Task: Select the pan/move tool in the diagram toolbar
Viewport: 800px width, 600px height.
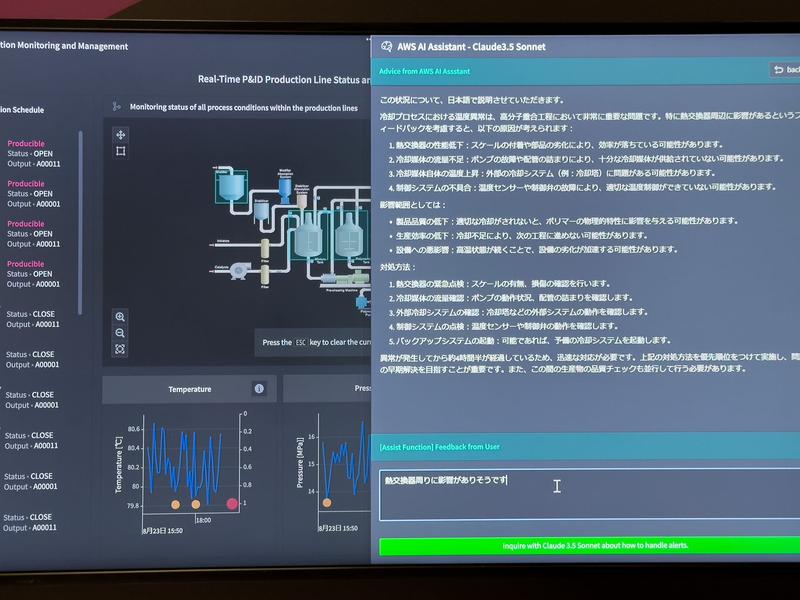Action: [121, 135]
